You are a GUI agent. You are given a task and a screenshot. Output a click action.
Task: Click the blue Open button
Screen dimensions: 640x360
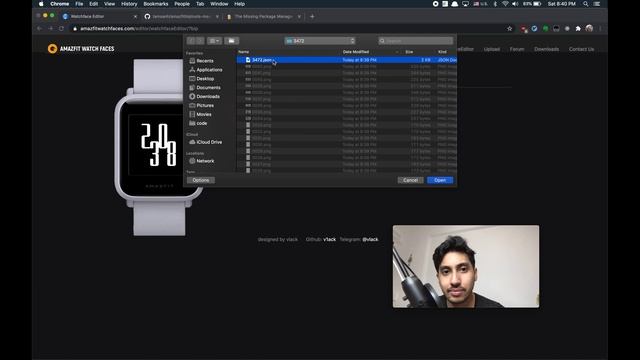click(x=440, y=180)
